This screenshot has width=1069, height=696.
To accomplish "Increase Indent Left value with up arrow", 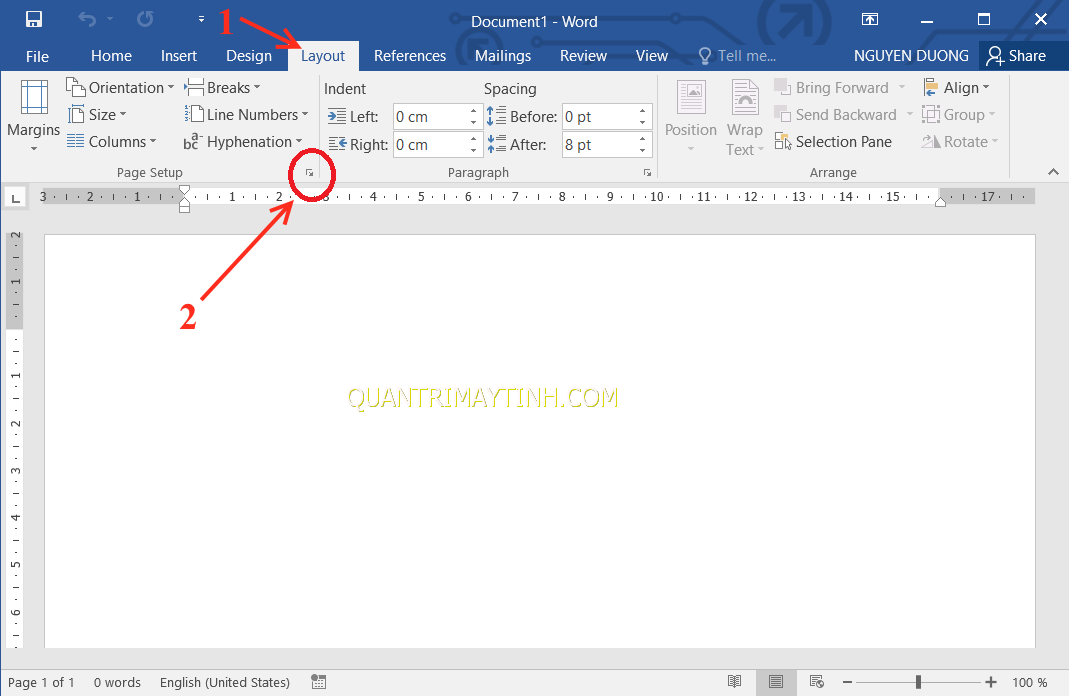I will click(474, 111).
